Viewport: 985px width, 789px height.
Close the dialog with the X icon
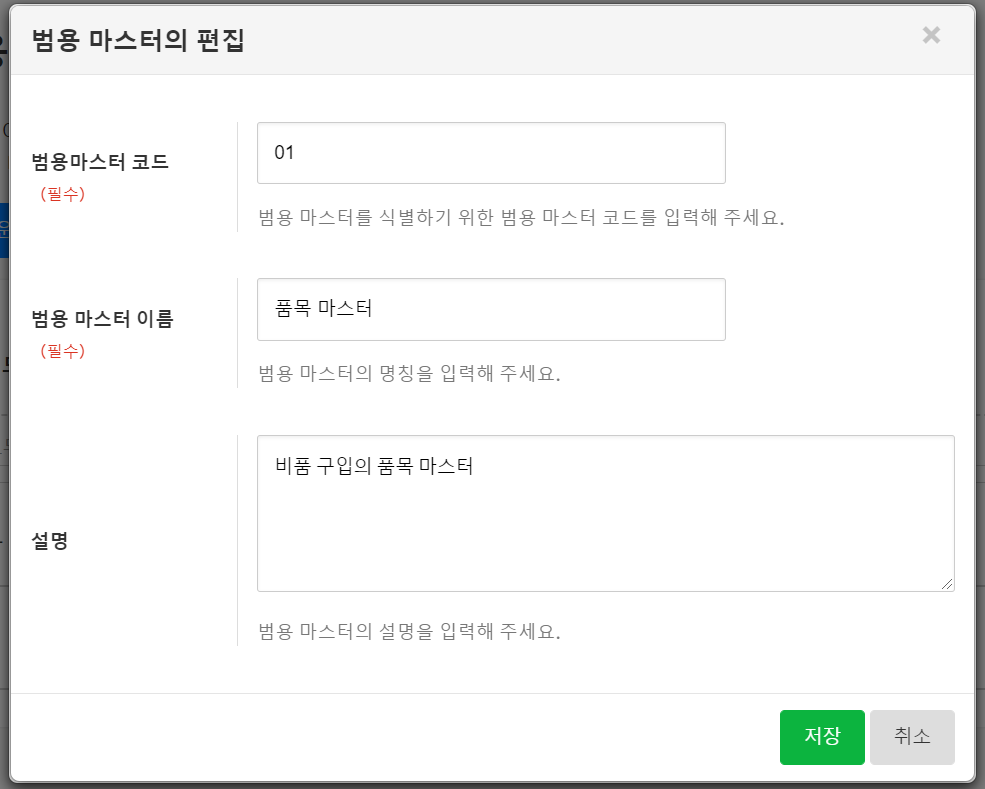click(x=931, y=36)
